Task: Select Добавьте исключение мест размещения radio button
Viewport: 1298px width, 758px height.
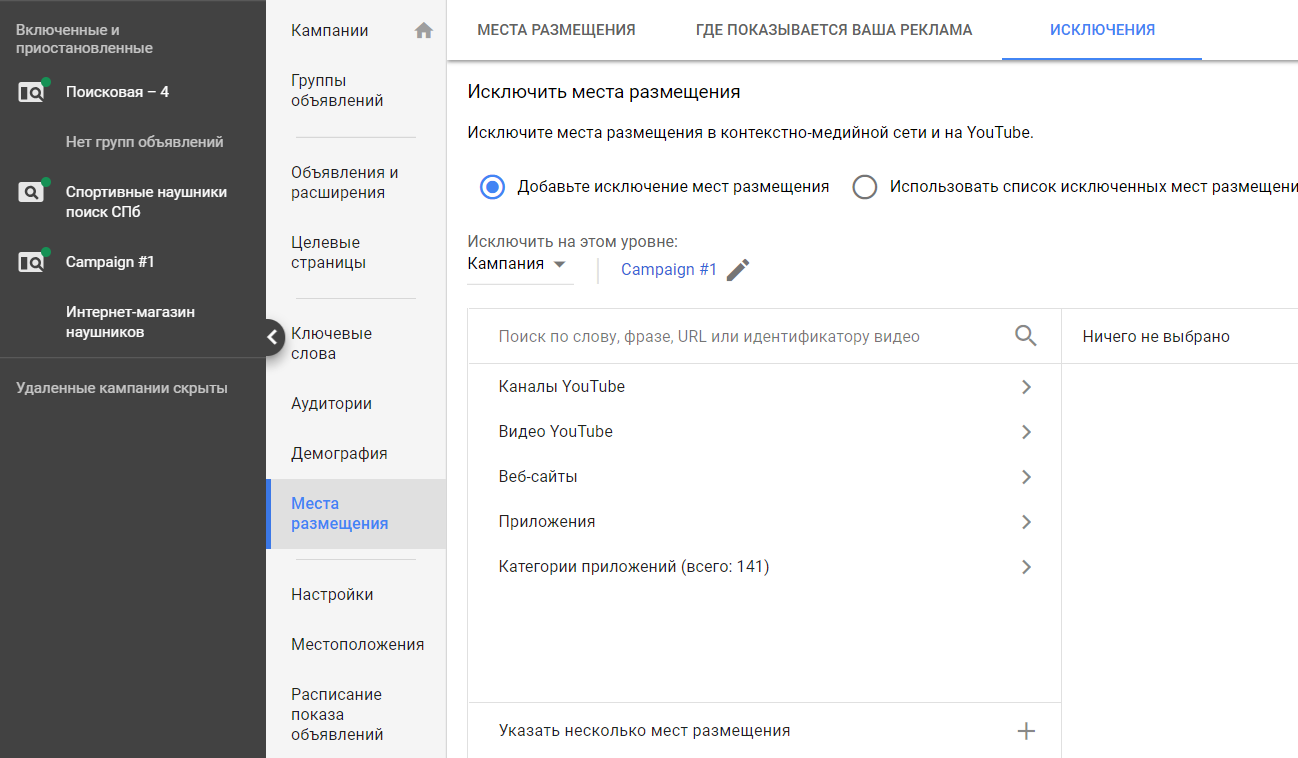Action: (492, 187)
